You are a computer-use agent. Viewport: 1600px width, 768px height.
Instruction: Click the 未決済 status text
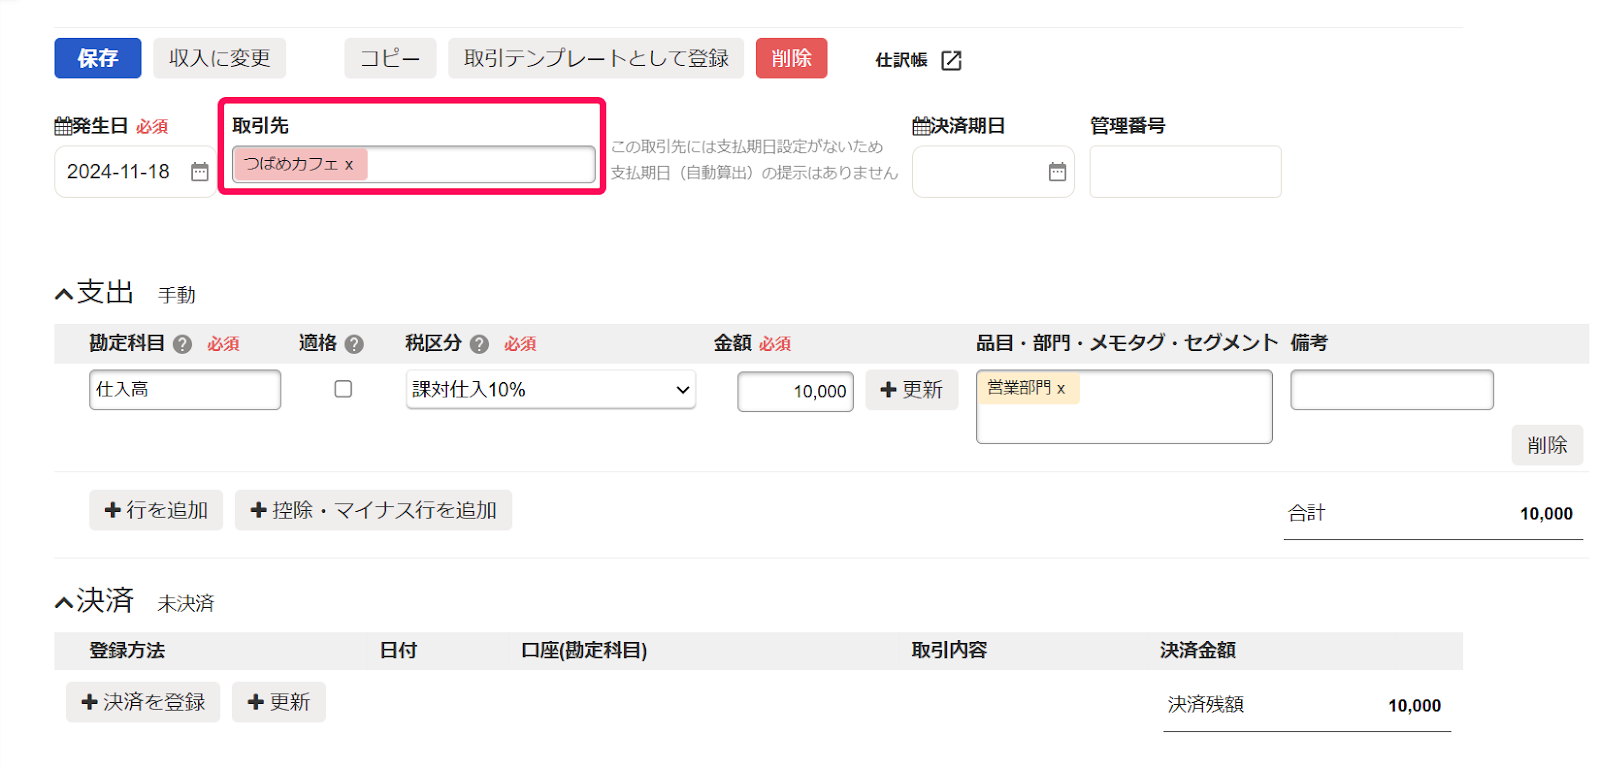click(x=186, y=604)
